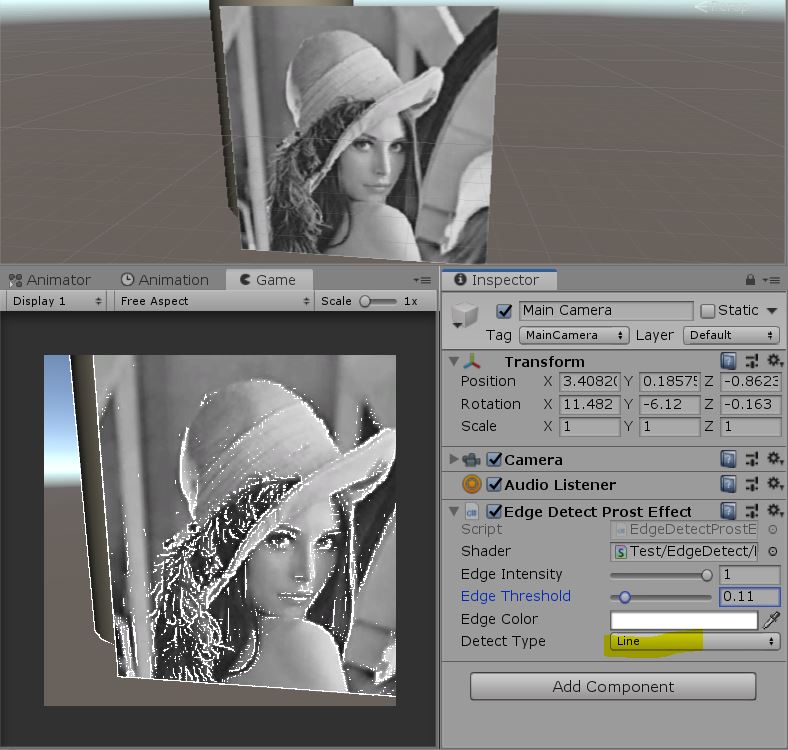This screenshot has height=750, width=788.
Task: Click the eyedropper next to Edge Color
Action: point(771,620)
